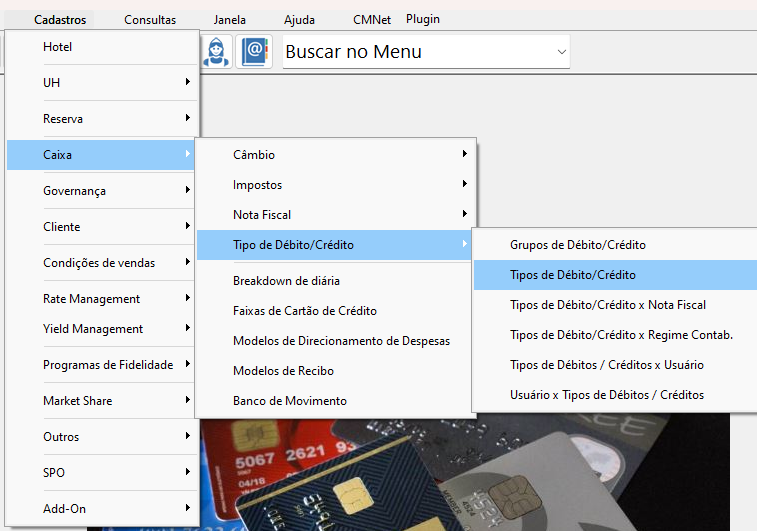Choose Modelos de Recibo
The height and width of the screenshot is (531, 757).
coord(336,371)
